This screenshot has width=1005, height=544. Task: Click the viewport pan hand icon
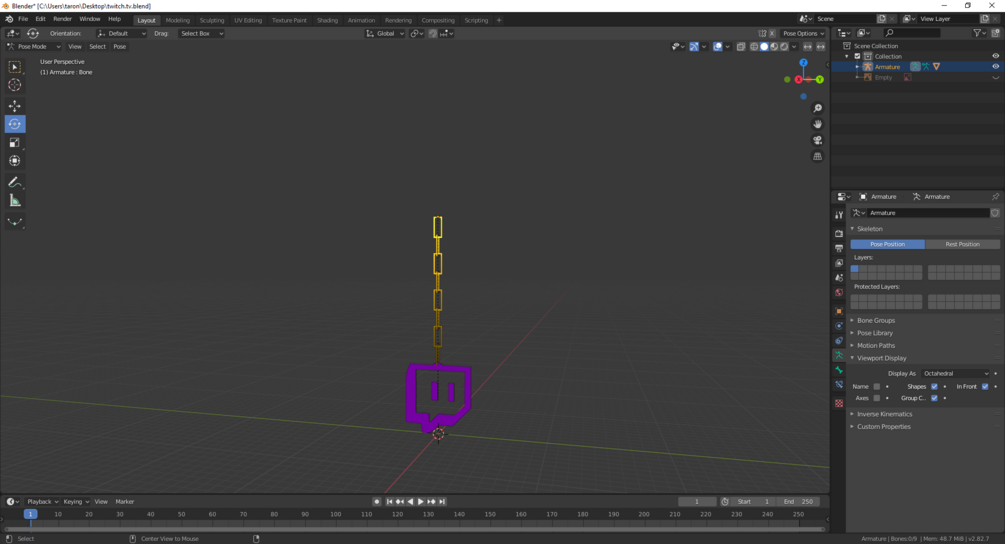click(817, 124)
